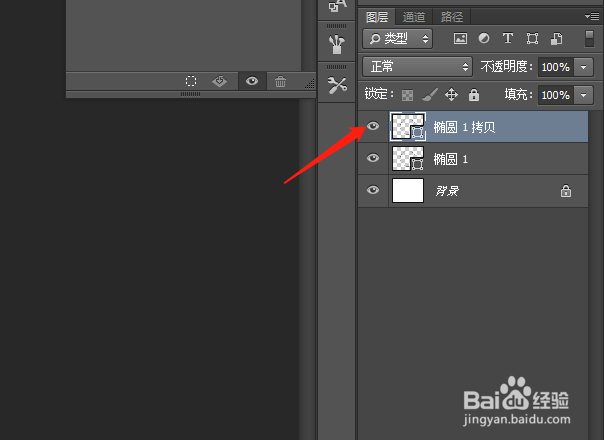Switch to the 路径 tab
604x440 pixels.
(451, 17)
